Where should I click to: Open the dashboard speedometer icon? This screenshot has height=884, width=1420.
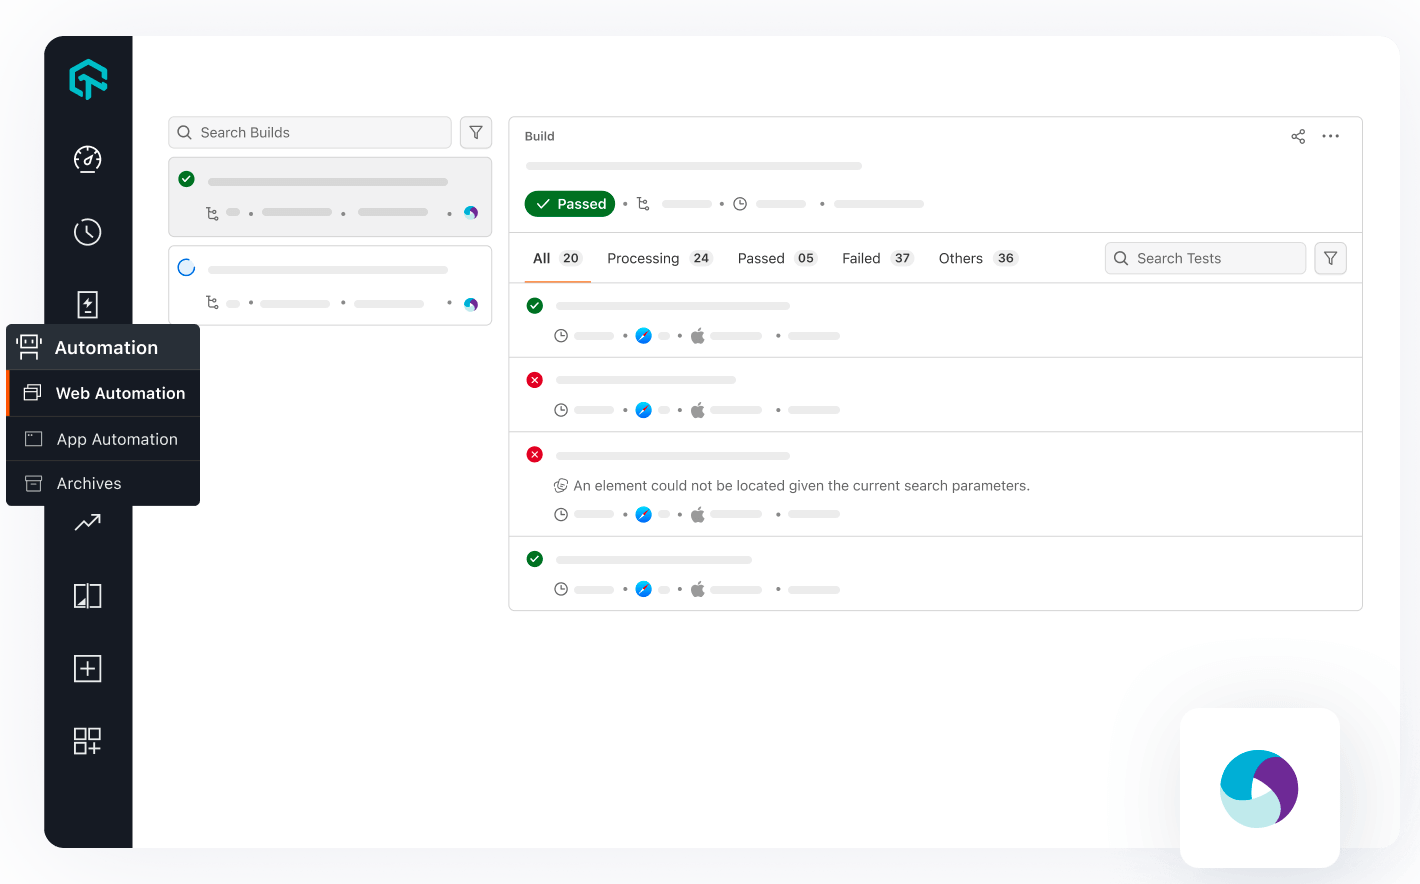click(88, 159)
